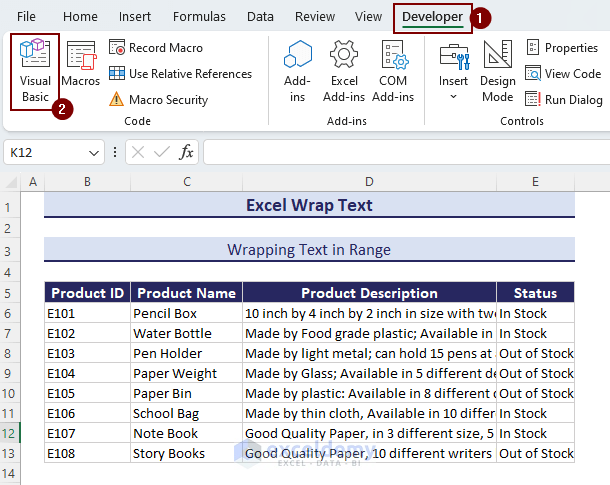Click Run Dialog button
This screenshot has height=485, width=610.
pos(563,100)
